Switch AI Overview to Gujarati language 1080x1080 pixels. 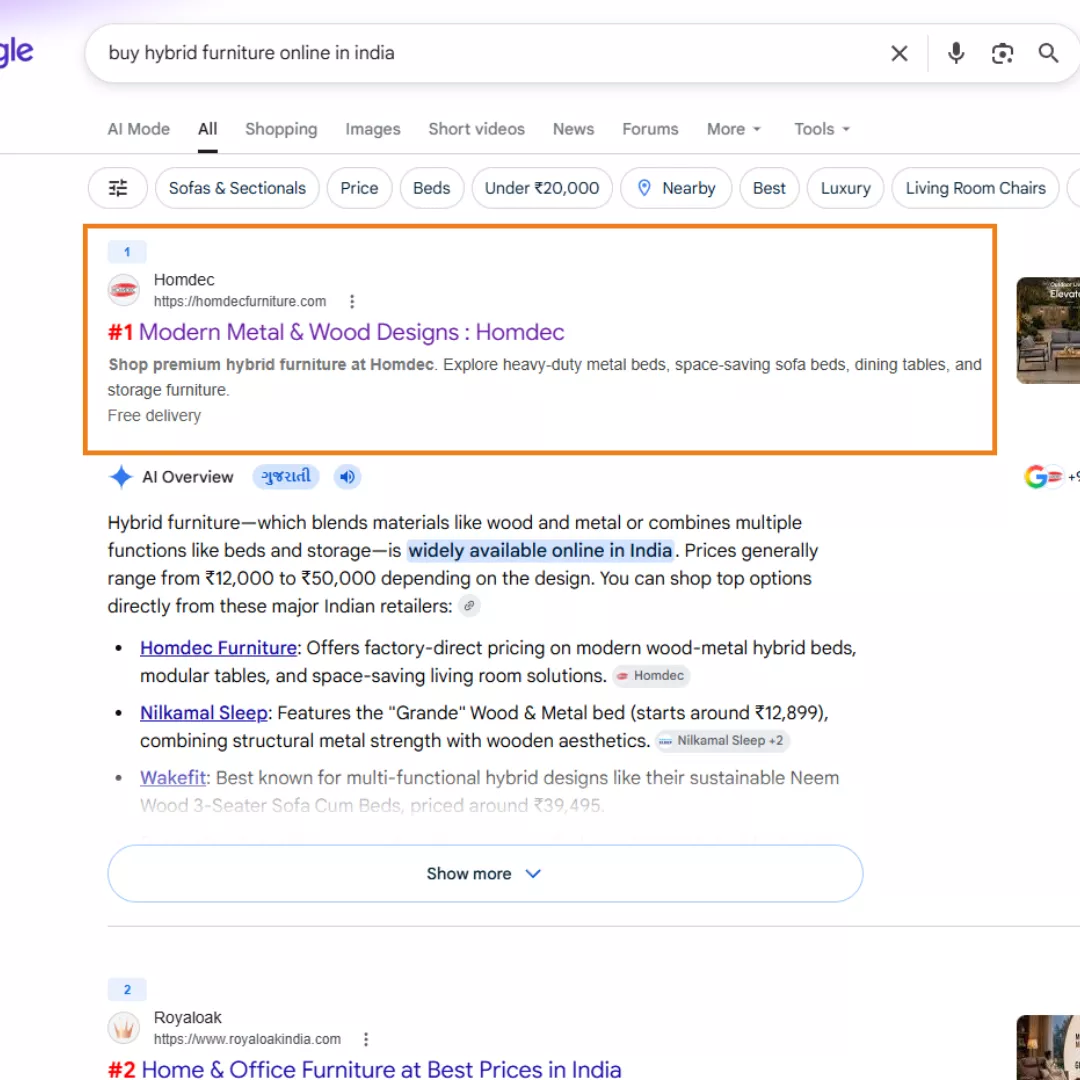coord(286,477)
